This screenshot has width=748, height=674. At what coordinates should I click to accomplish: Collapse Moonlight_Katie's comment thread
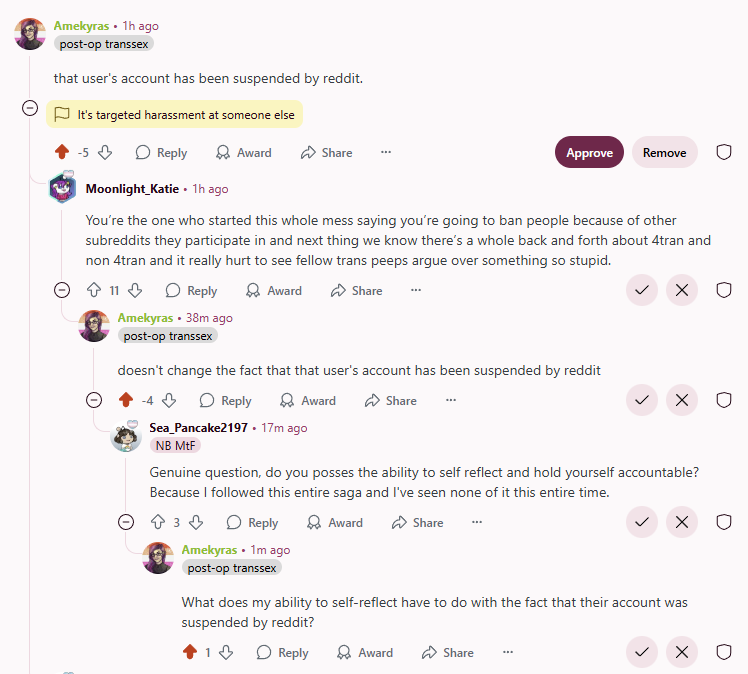(x=62, y=290)
